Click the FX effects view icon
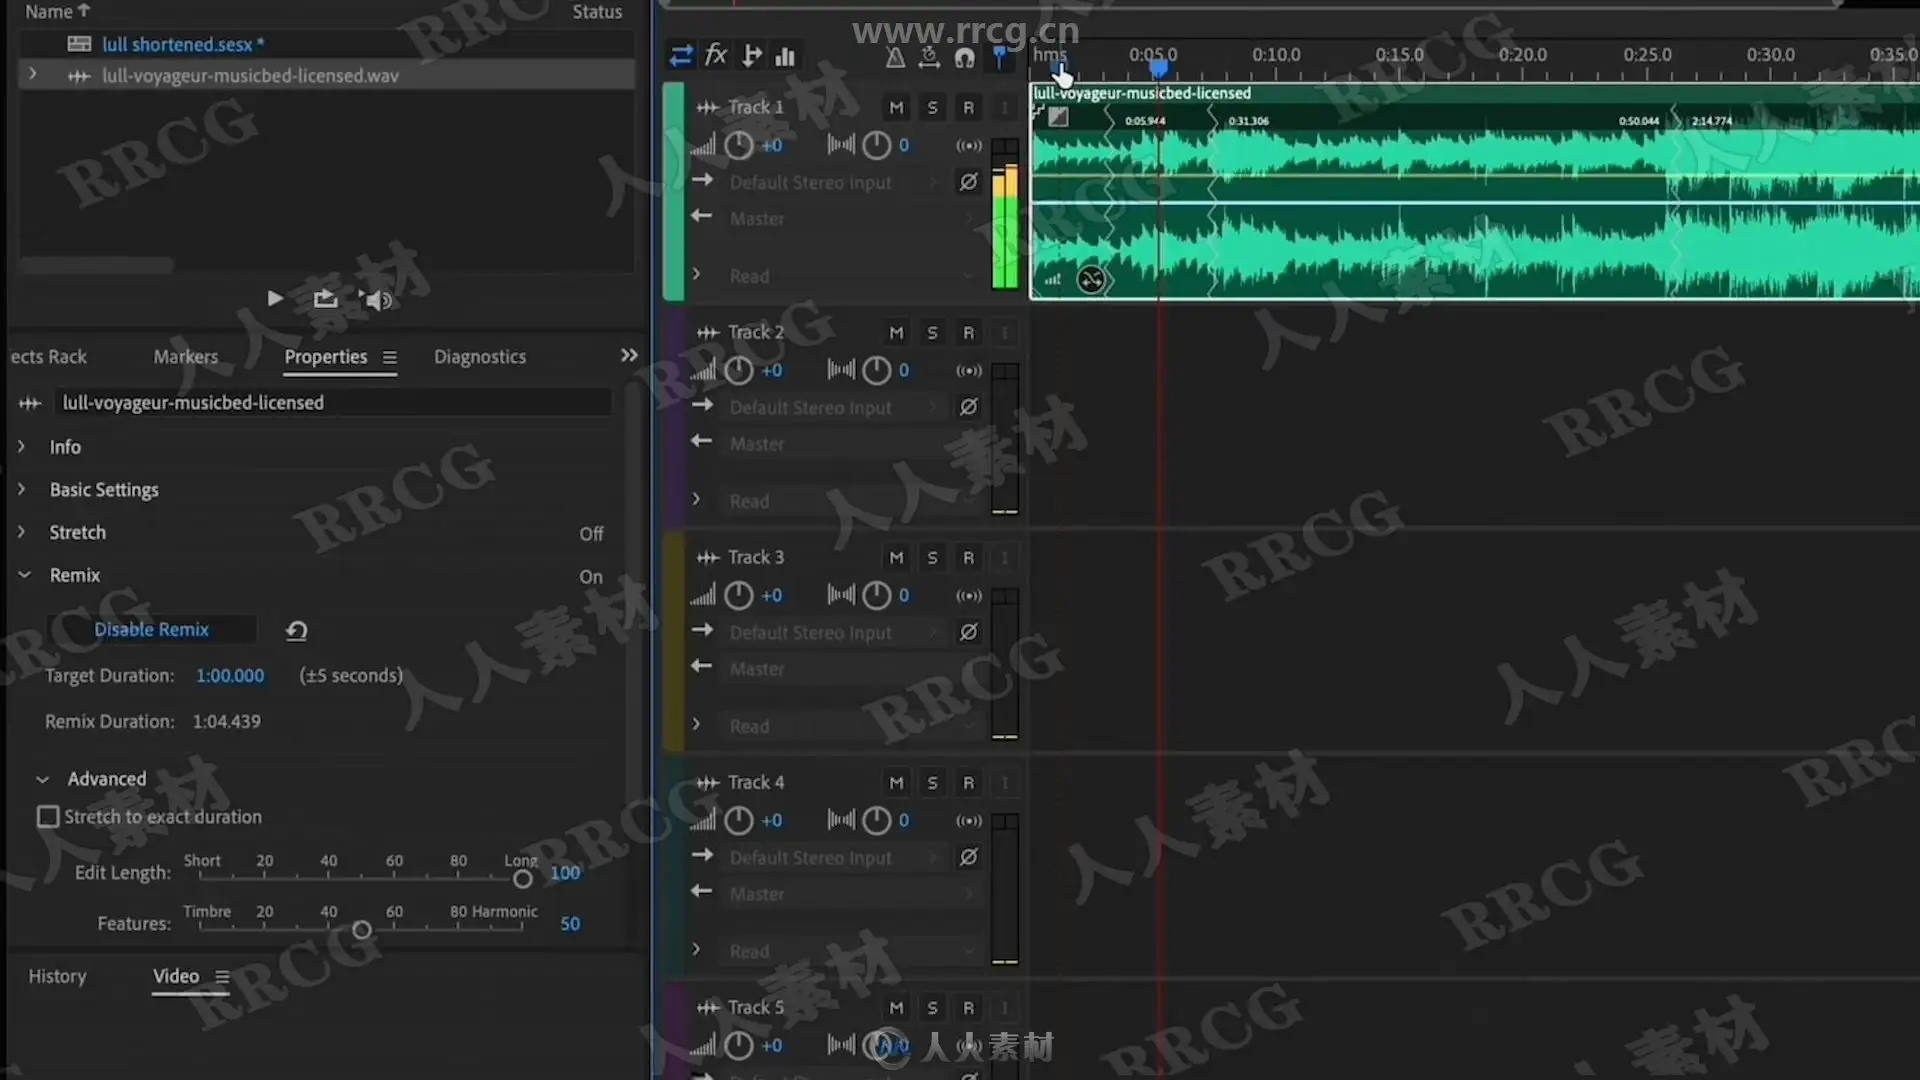The width and height of the screenshot is (1920, 1080). pos(716,55)
